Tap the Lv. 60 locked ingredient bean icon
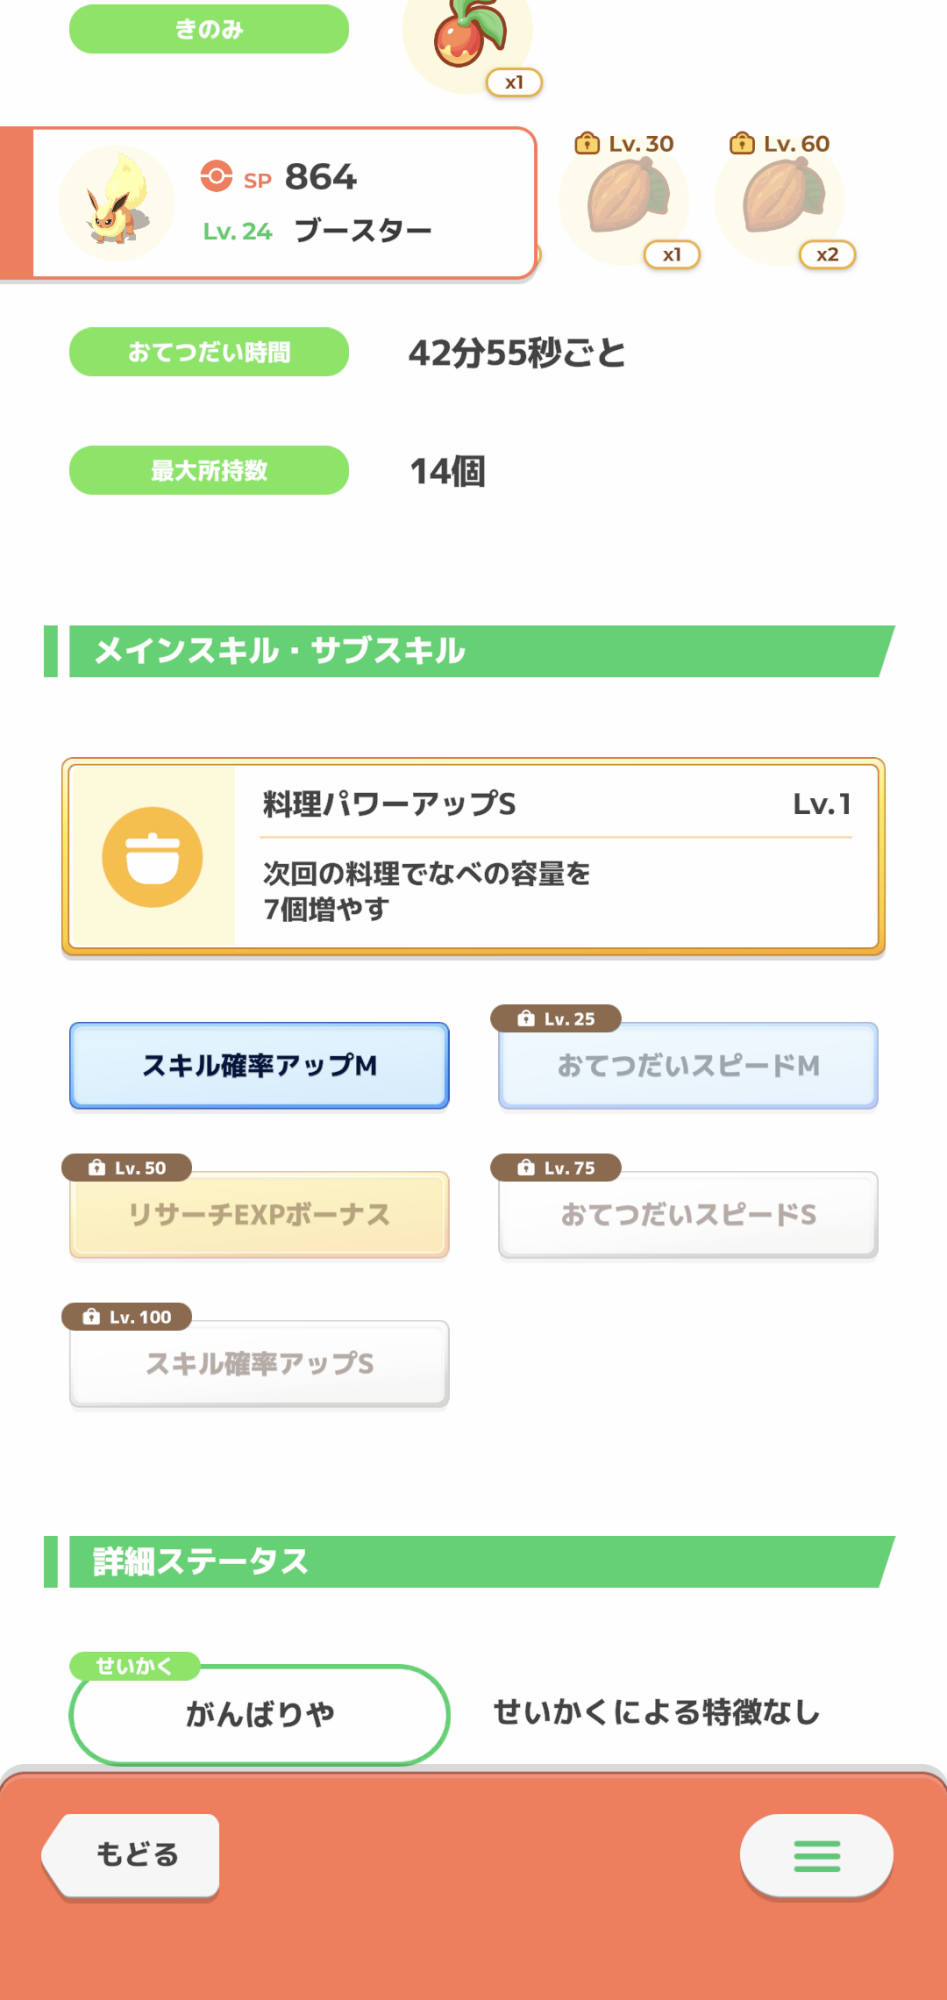Screen dimensions: 947x2000 pos(780,200)
